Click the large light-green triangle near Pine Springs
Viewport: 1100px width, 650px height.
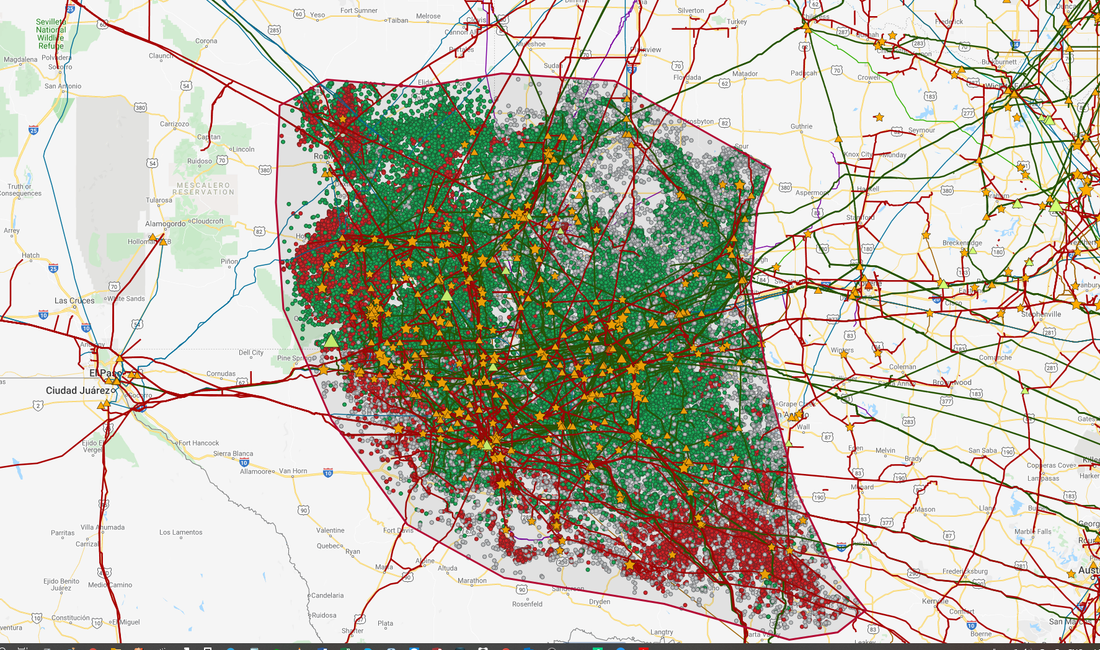point(331,341)
